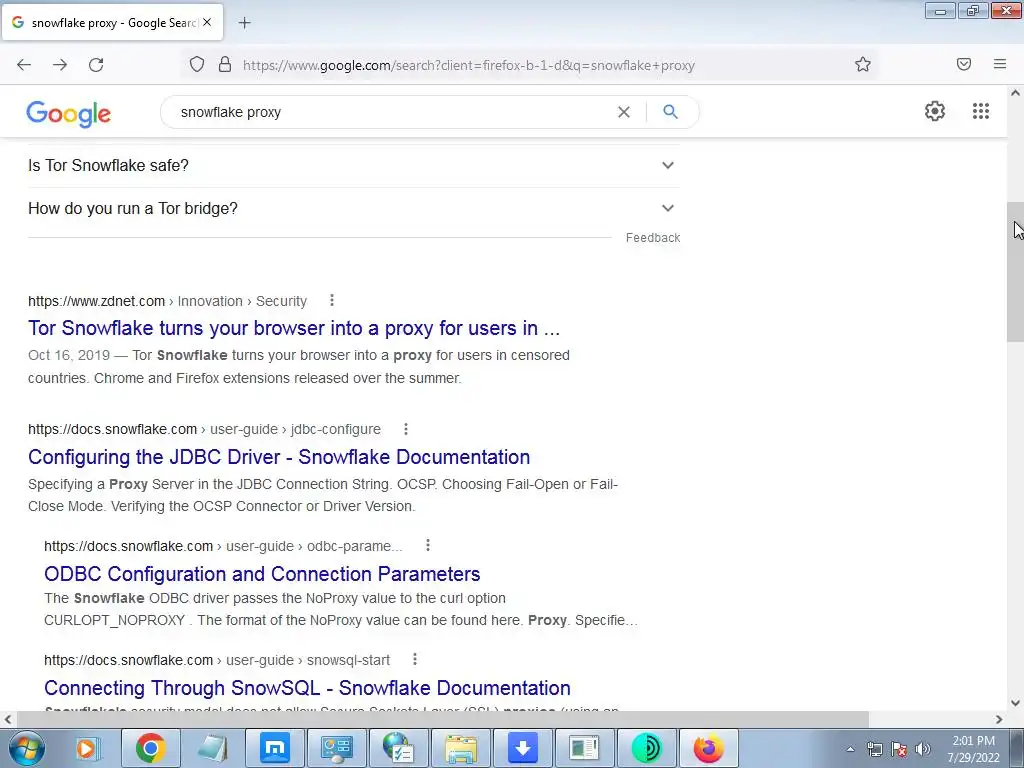The image size is (1024, 768).
Task: Click the zdnet.com Innovation Security breadcrumb
Action: (x=167, y=301)
